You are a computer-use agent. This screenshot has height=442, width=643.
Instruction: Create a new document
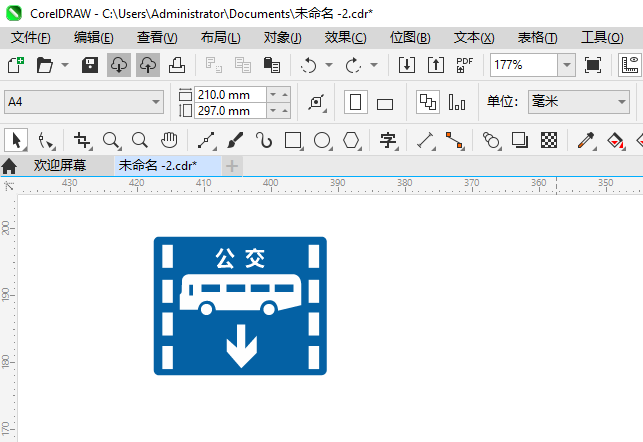point(16,65)
